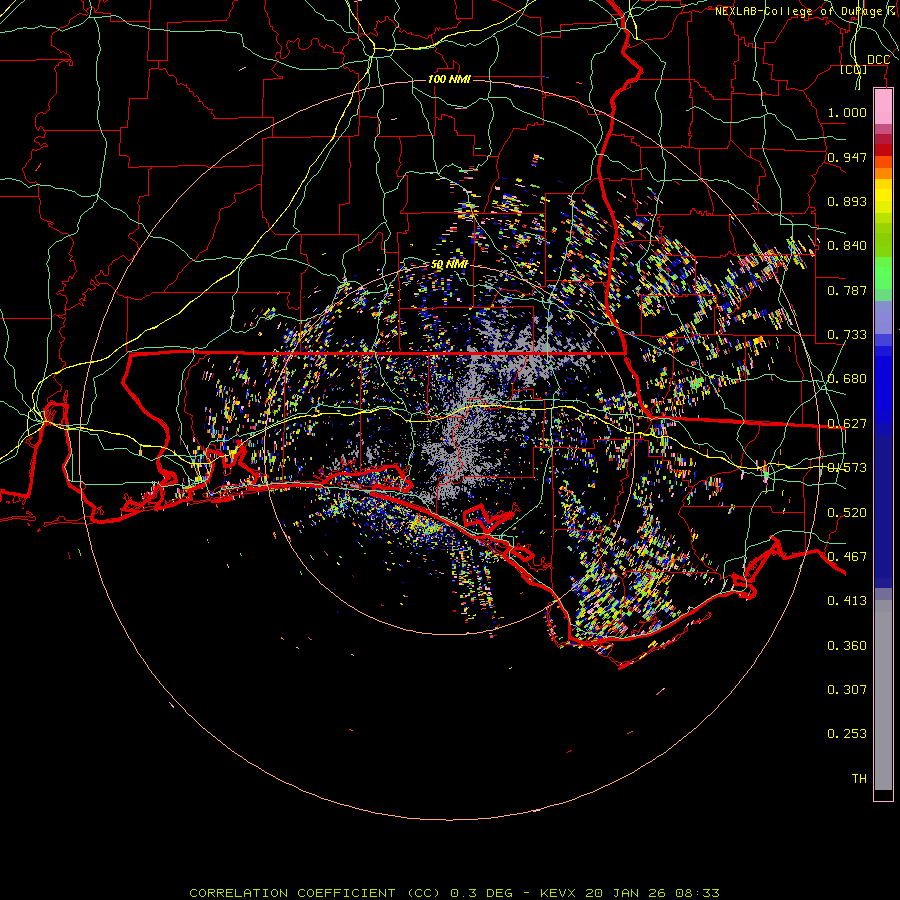This screenshot has width=900, height=900.
Task: Click the TH threshold label on the colorbar
Action: coord(859,779)
